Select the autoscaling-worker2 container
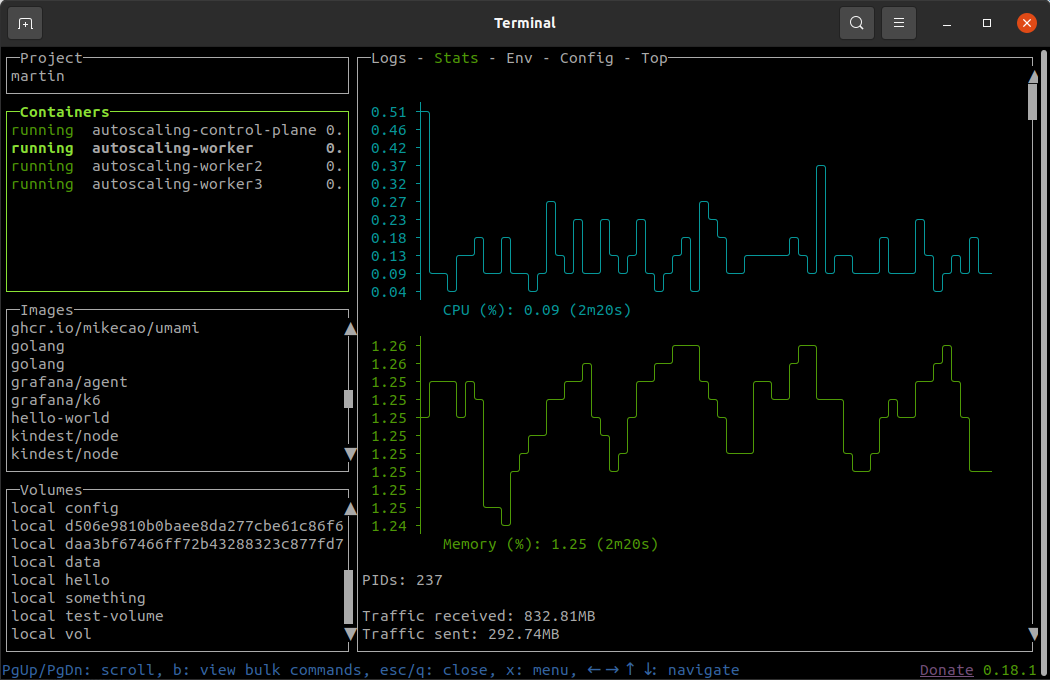 177,166
